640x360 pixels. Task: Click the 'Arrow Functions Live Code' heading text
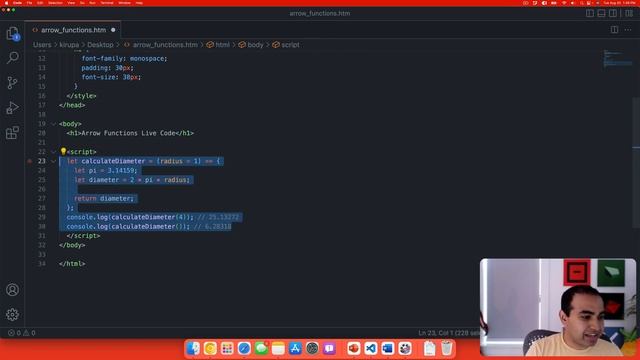tap(129, 133)
